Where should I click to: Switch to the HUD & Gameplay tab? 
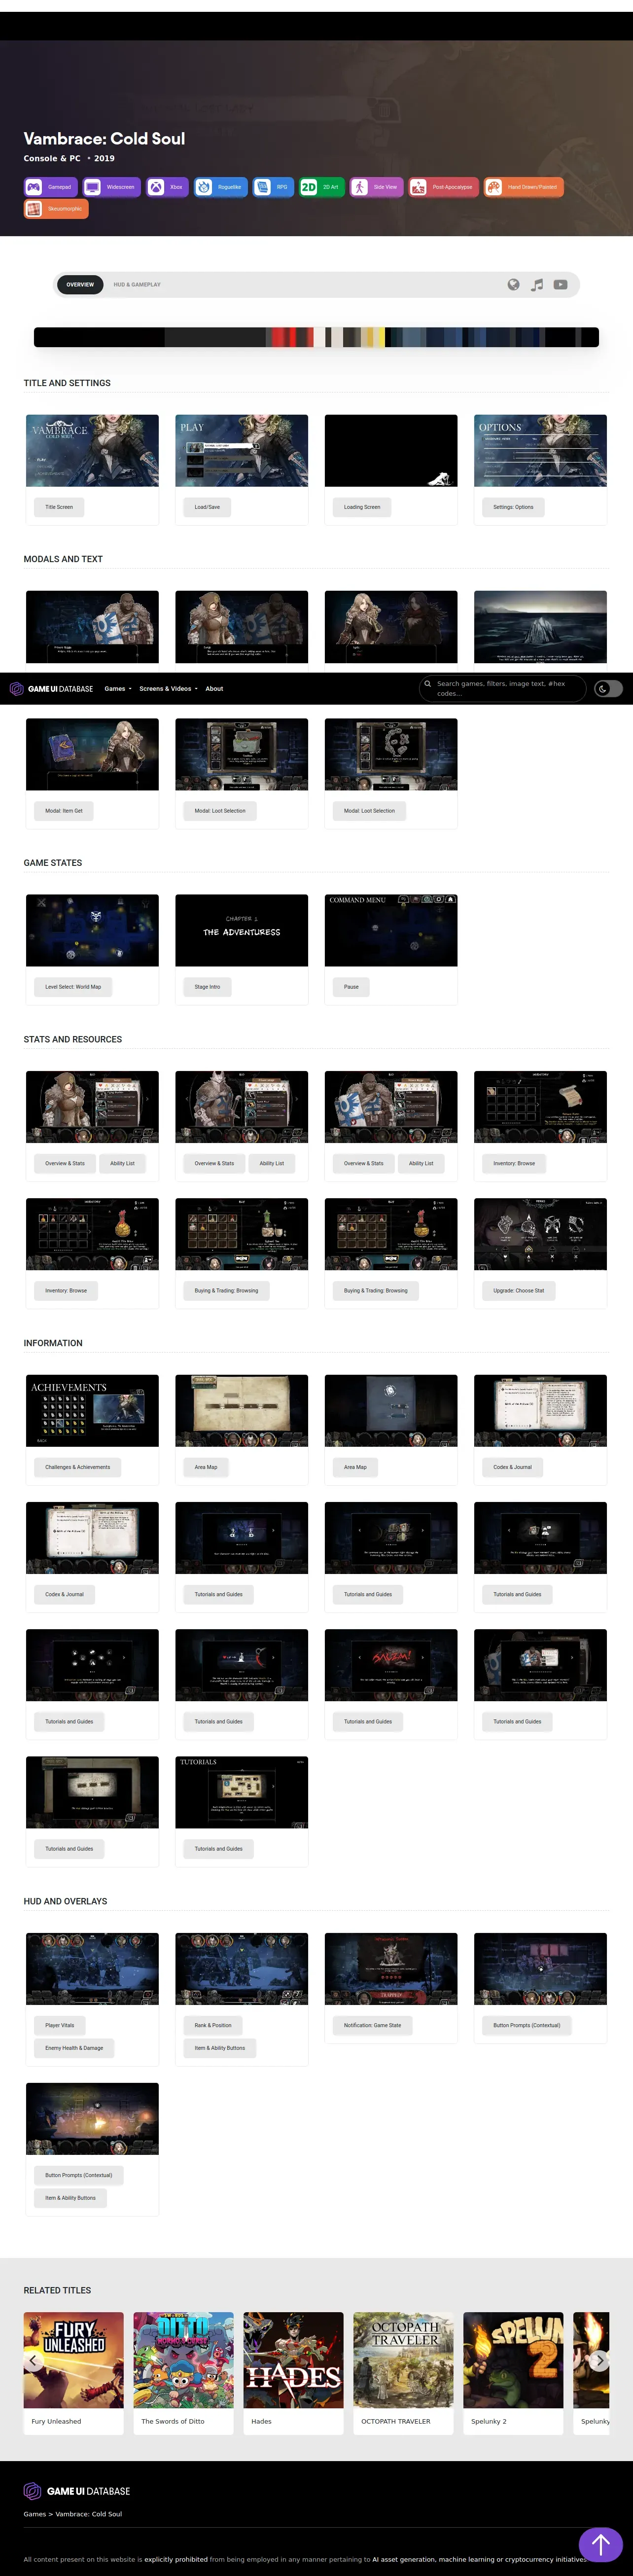pyautogui.click(x=137, y=285)
